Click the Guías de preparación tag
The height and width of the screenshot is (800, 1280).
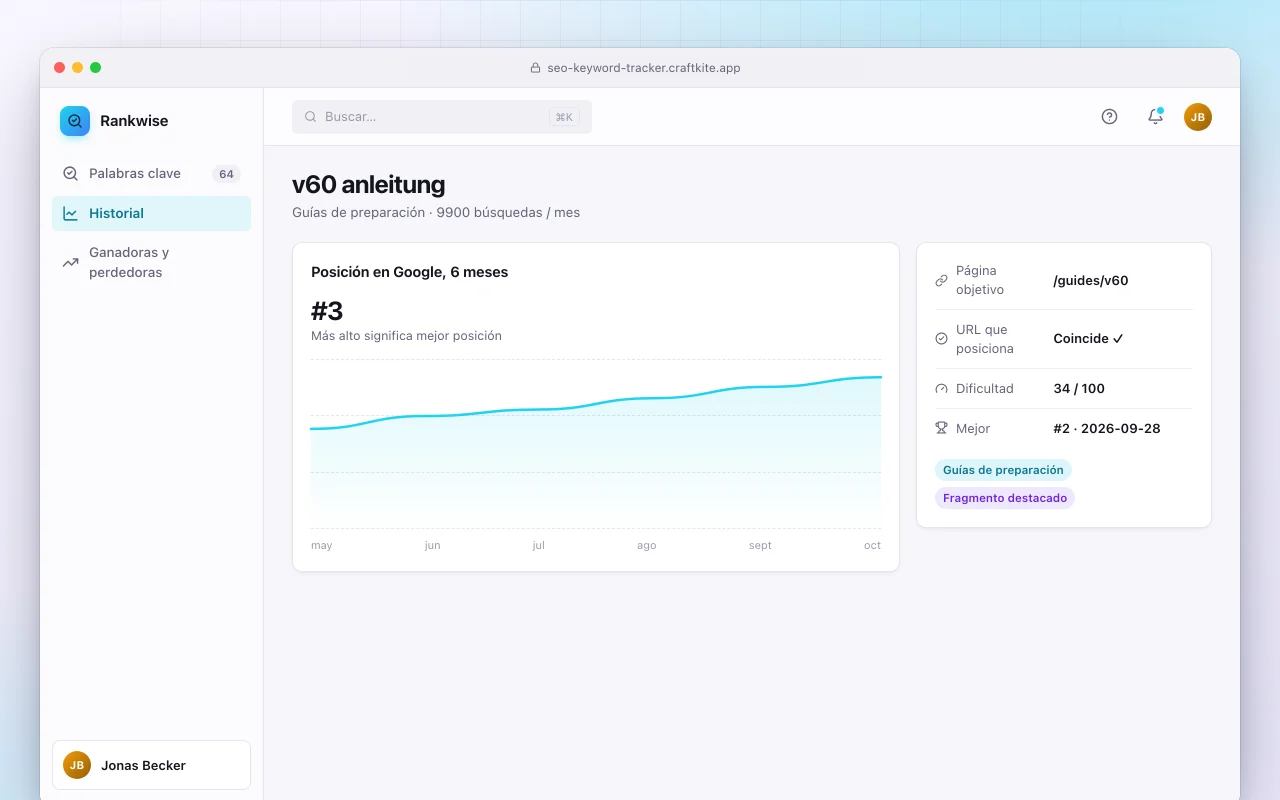[1003, 470]
